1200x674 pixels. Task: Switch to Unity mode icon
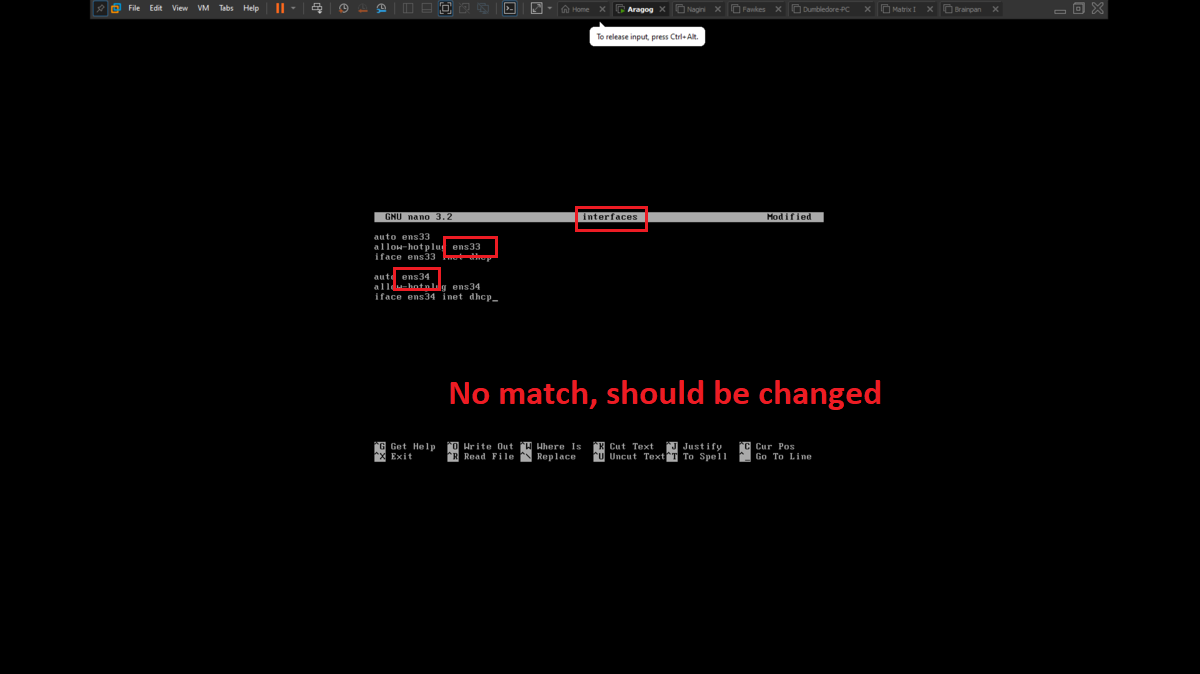click(x=464, y=8)
